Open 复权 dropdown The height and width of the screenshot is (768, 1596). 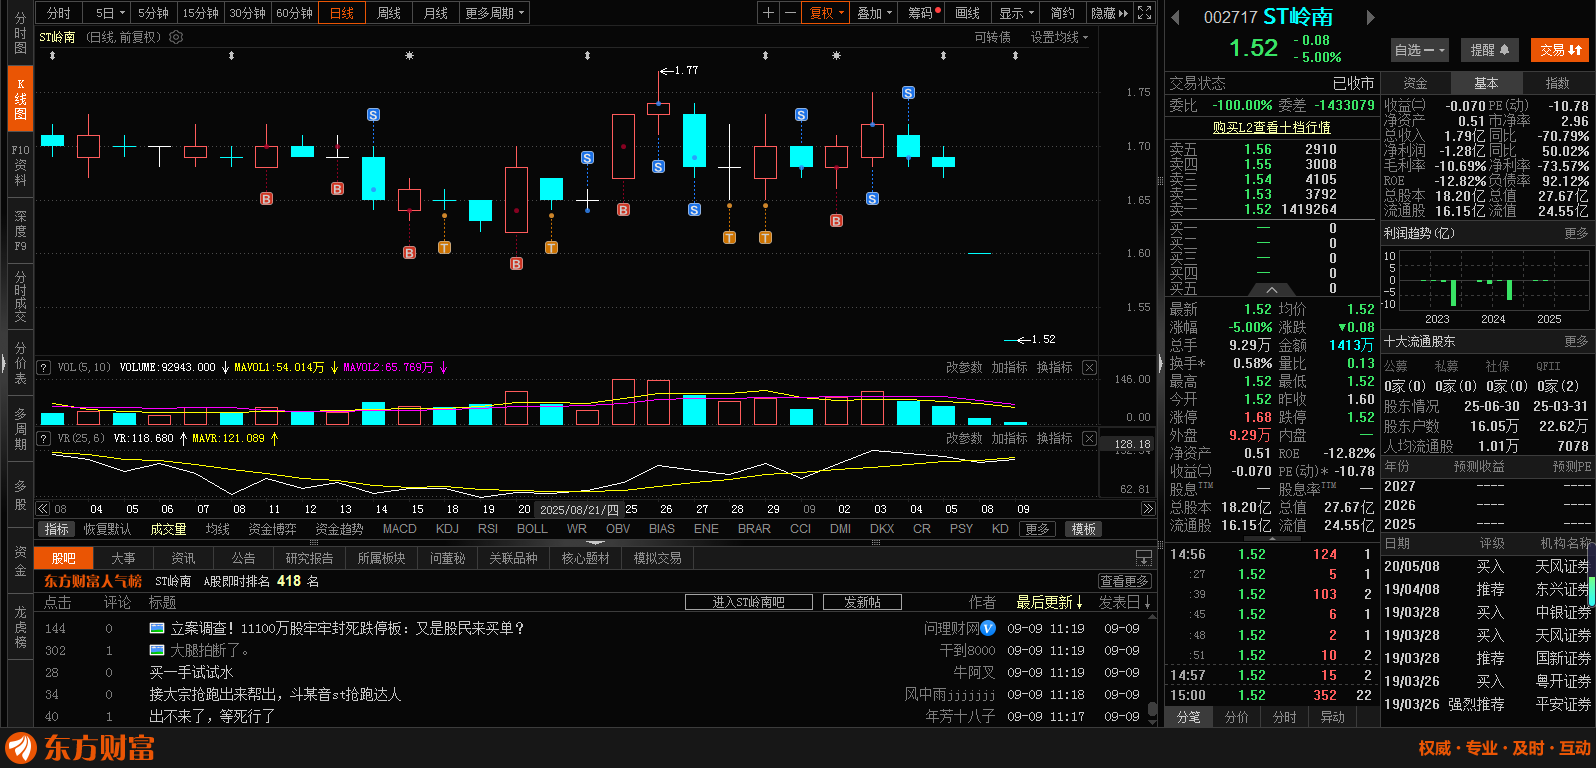click(827, 13)
